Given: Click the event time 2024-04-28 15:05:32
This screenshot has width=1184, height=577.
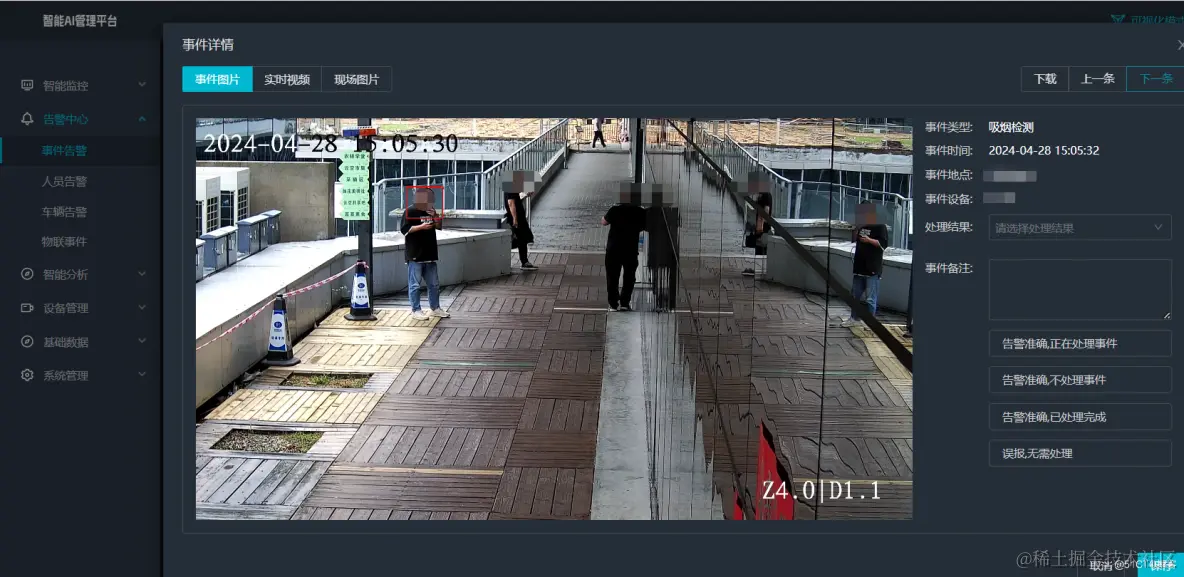Looking at the screenshot, I should point(1044,151).
